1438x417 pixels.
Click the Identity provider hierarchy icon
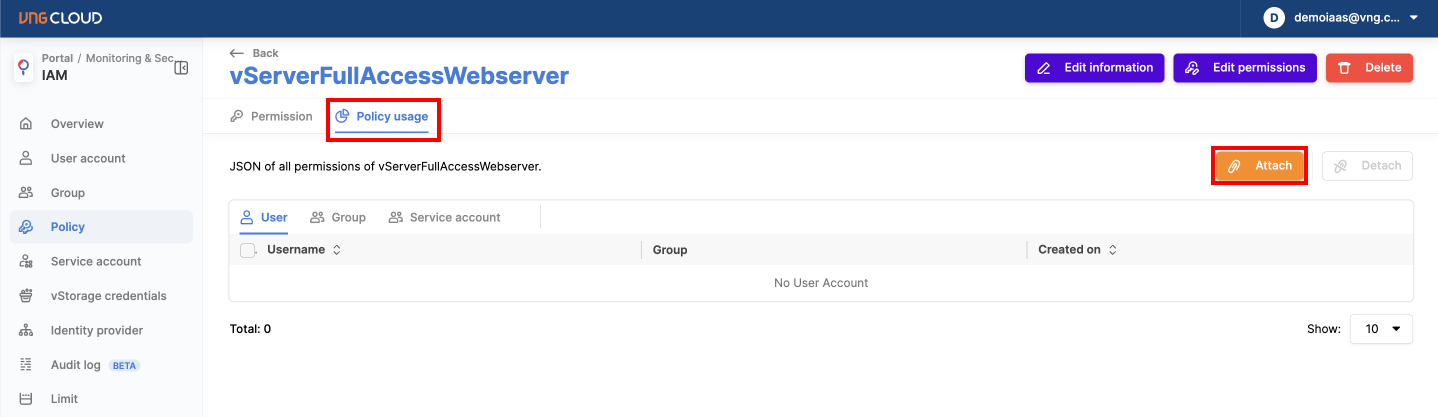pyautogui.click(x=26, y=330)
